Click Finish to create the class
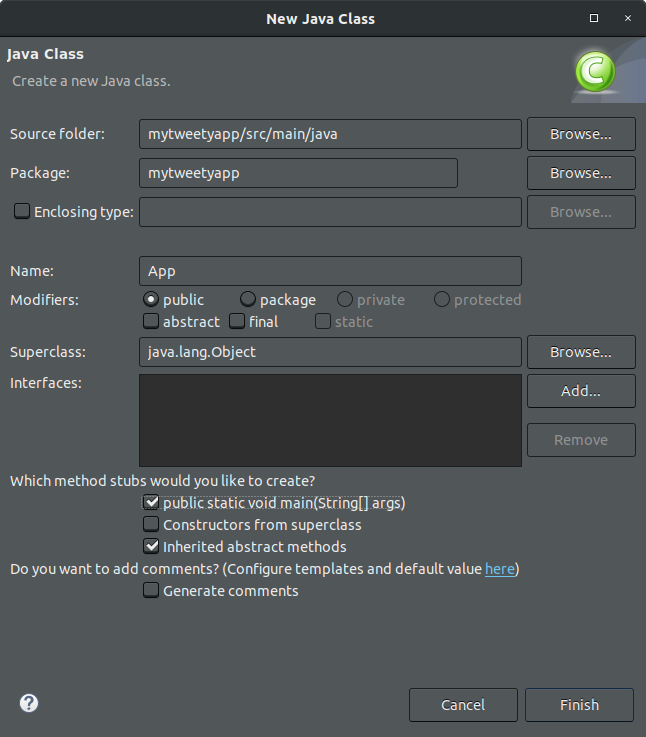The image size is (646, 737). point(579,705)
